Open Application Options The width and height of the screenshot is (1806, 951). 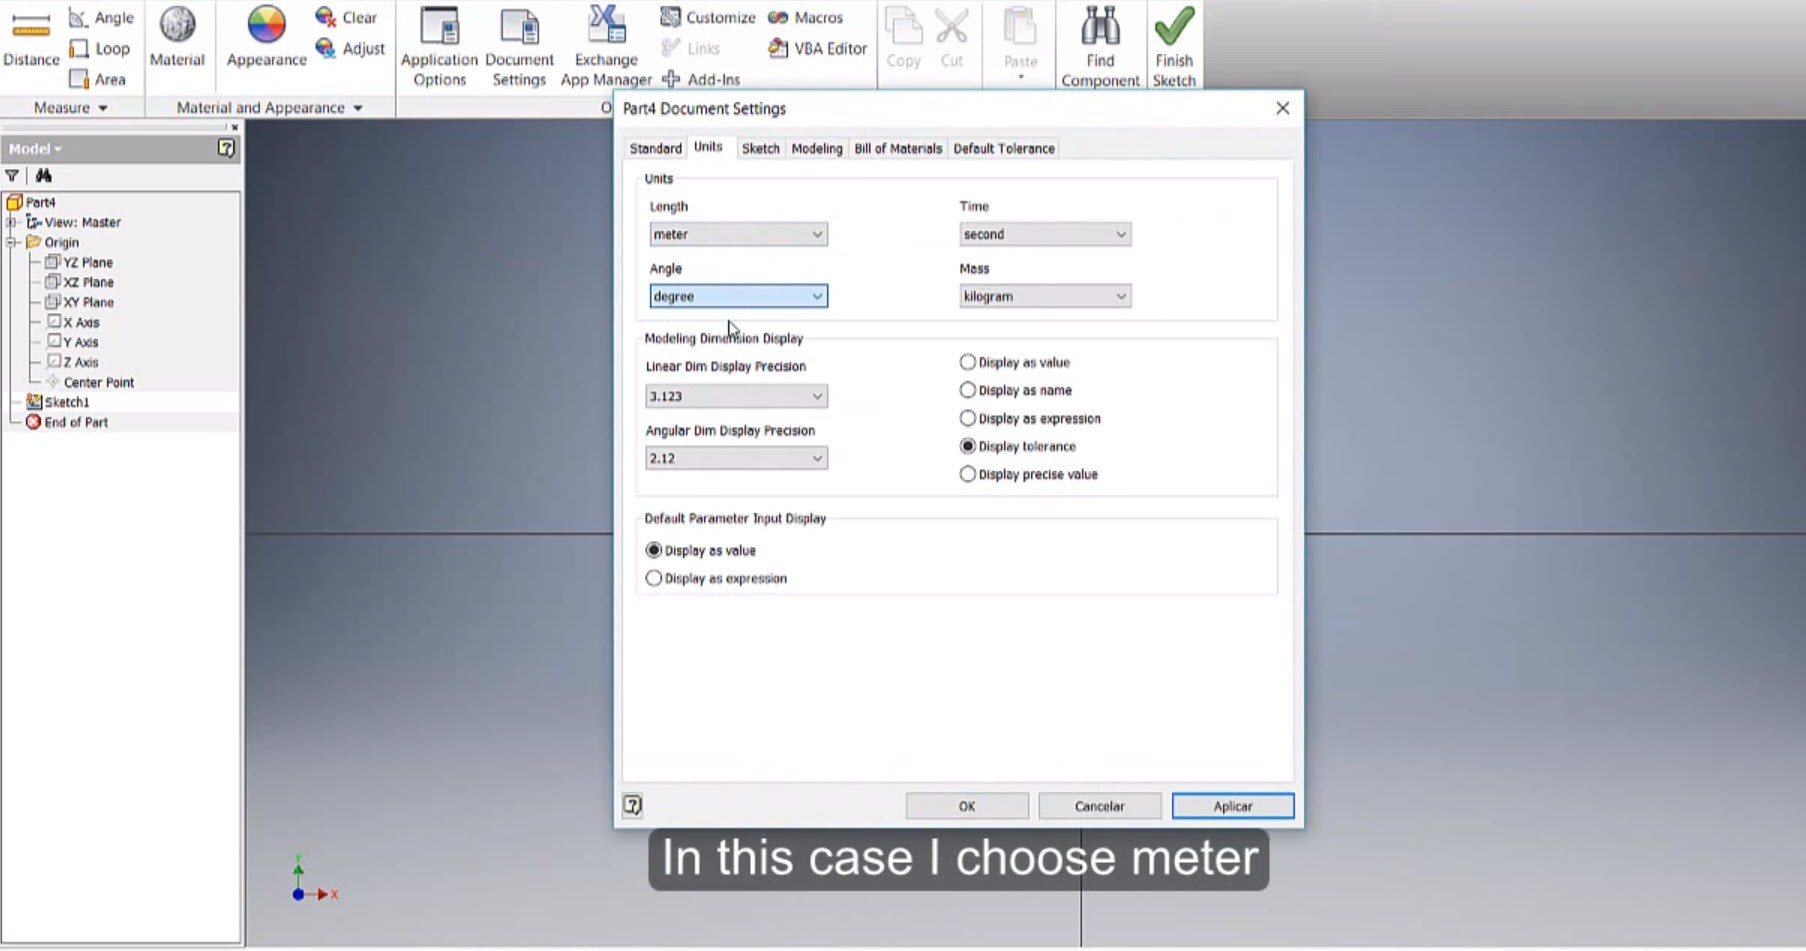coord(437,45)
